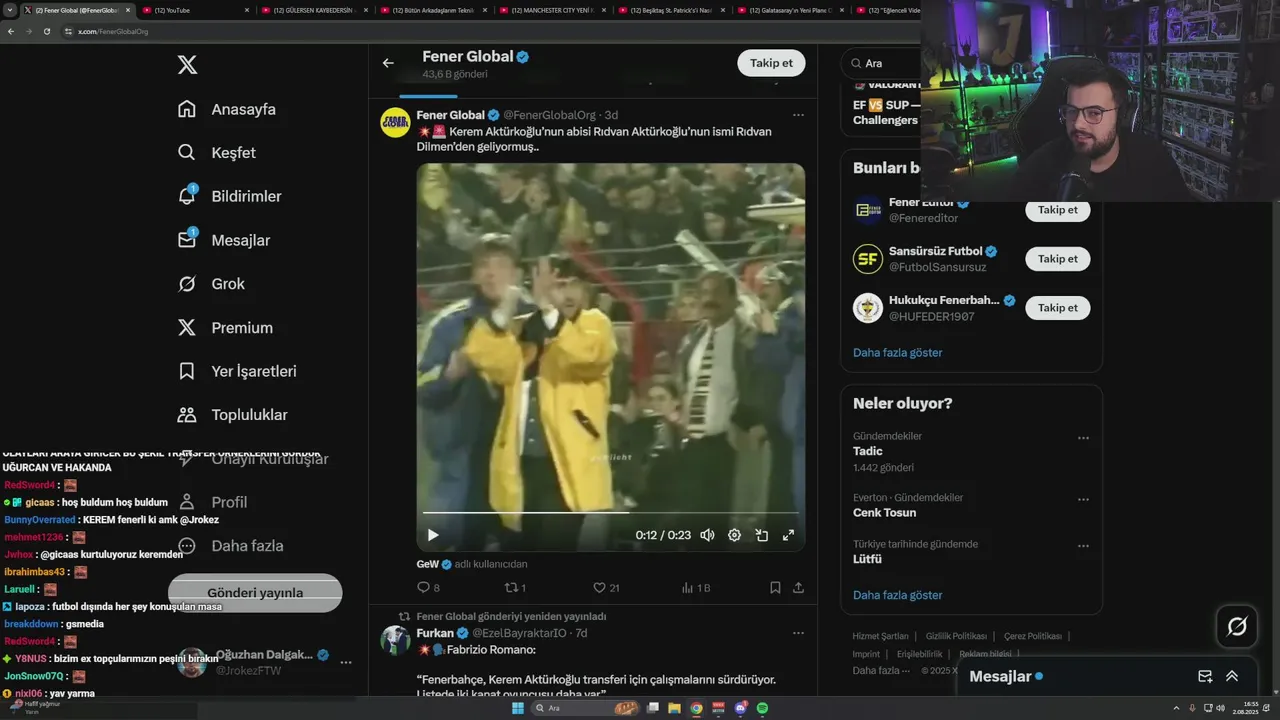Click the home icon next to Anasayfa

[x=187, y=109]
